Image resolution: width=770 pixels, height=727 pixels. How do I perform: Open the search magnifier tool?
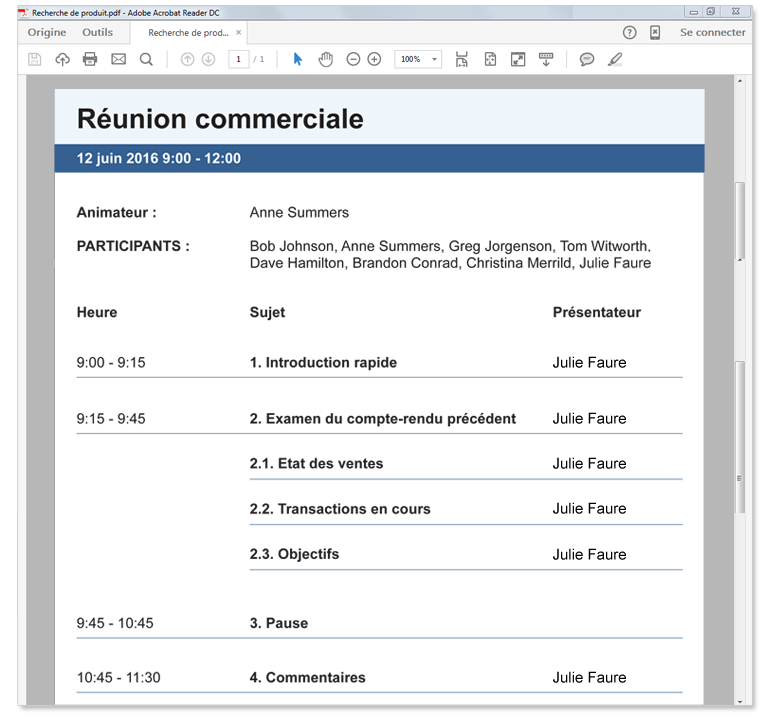146,59
